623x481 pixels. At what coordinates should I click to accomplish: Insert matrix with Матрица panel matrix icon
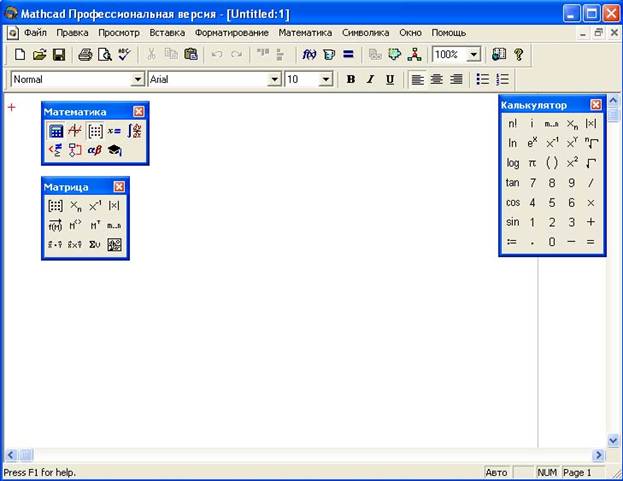(55, 206)
